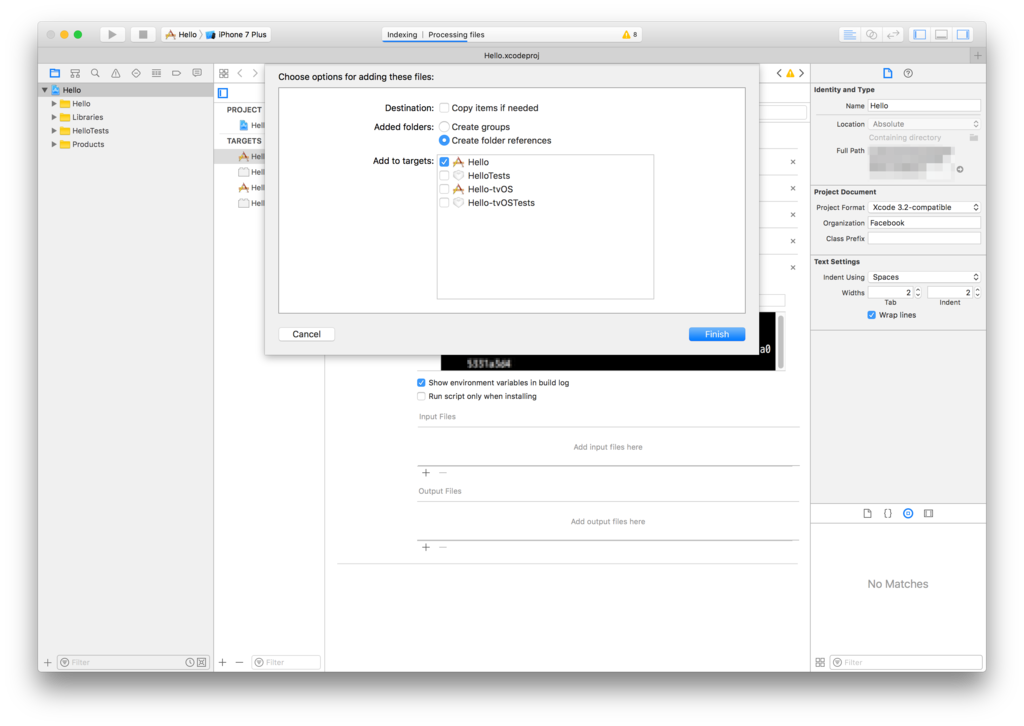
Task: Open the Project navigator folder icon
Action: (55, 73)
